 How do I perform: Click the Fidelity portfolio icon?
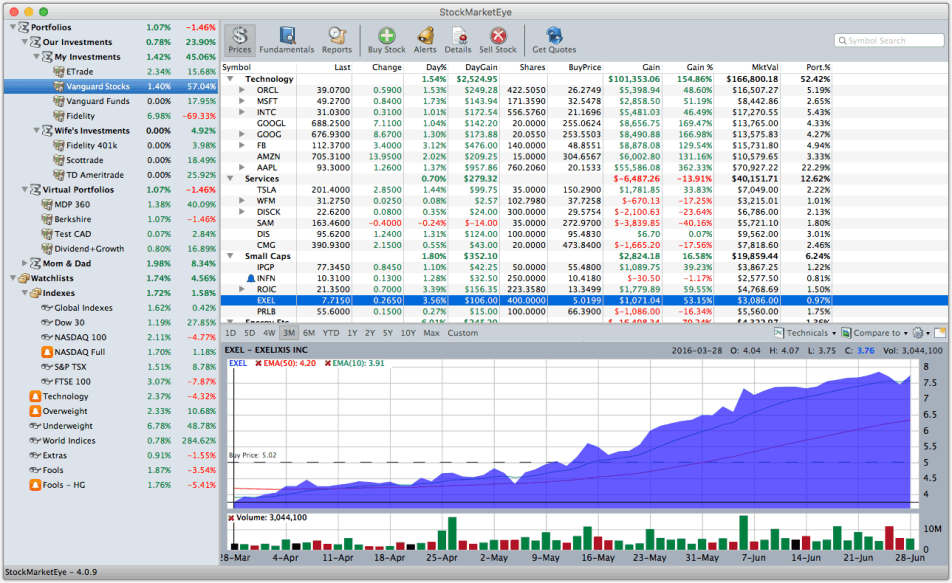click(59, 116)
